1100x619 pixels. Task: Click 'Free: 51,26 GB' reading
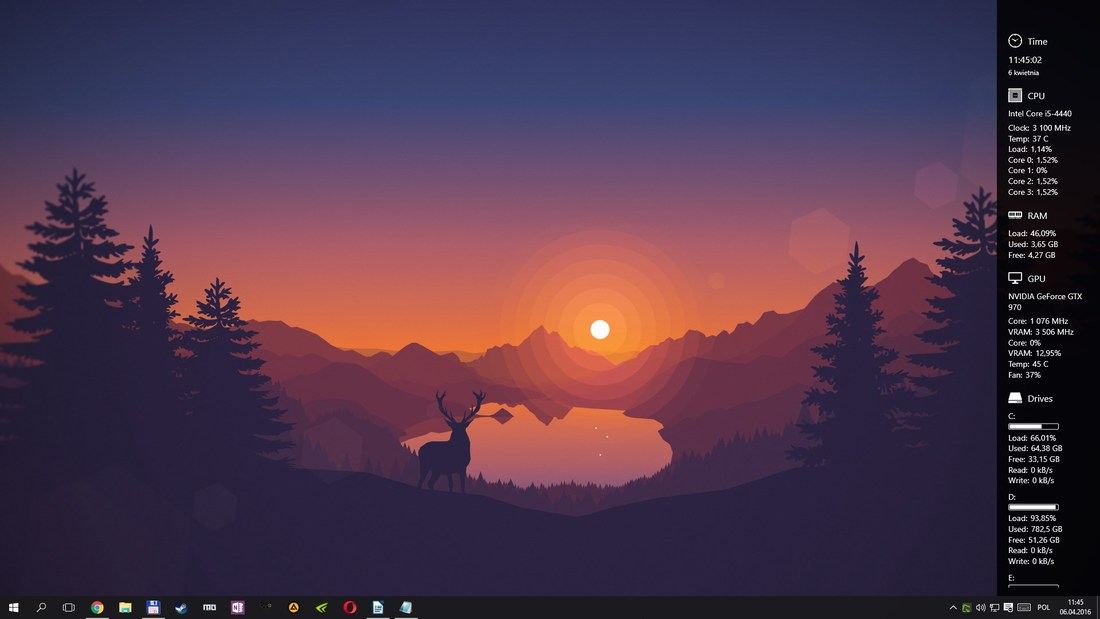tap(1033, 540)
